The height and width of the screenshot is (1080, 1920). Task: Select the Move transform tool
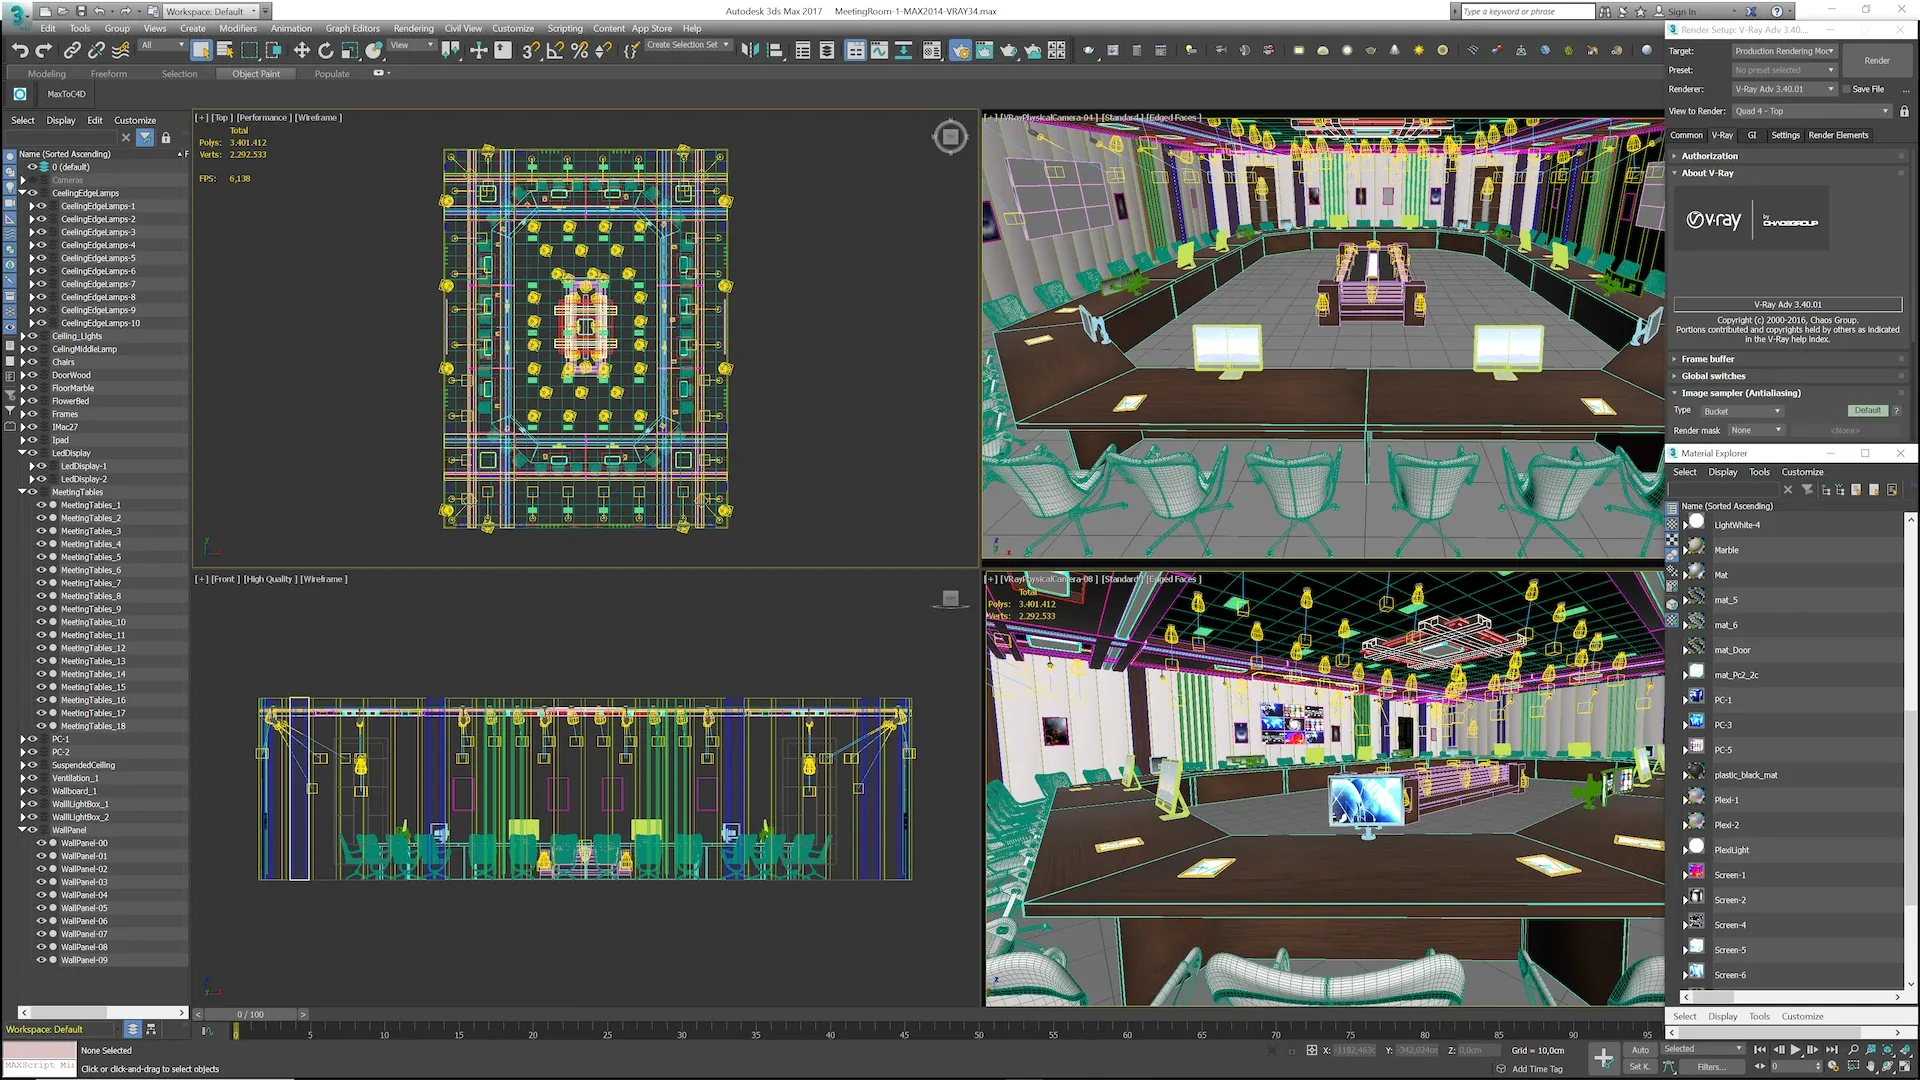tap(301, 50)
